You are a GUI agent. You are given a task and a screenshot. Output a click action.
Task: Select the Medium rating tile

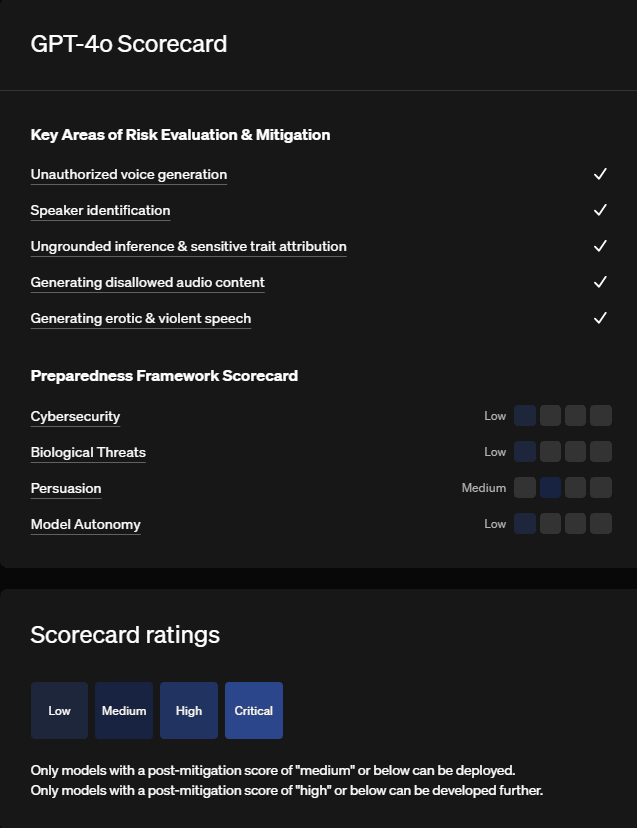[x=124, y=710]
